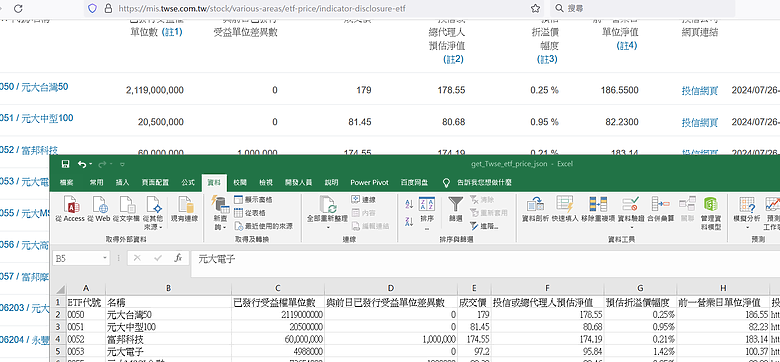The width and height of the screenshot is (780, 362).
Task: Open the 註1 footnote link
Action: coord(172,32)
